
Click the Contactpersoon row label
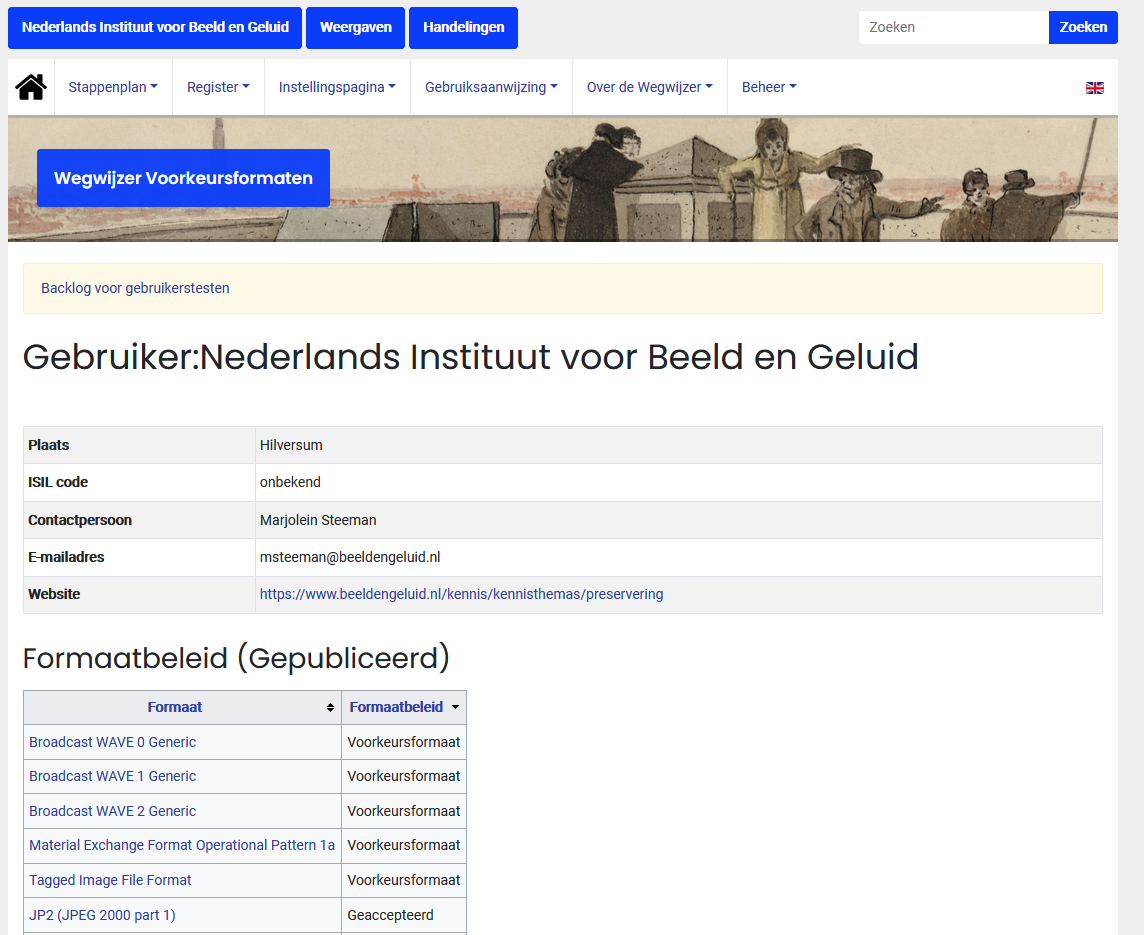[x=80, y=520]
